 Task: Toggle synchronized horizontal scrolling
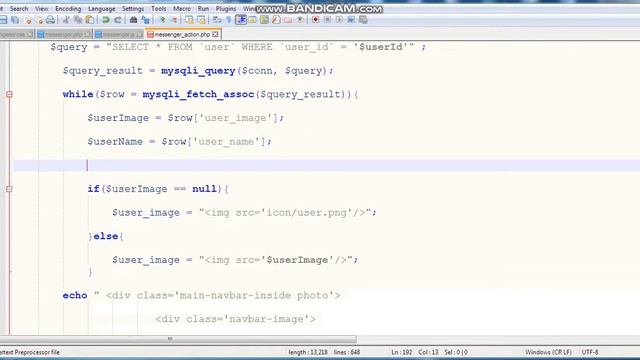pyautogui.click(x=201, y=20)
